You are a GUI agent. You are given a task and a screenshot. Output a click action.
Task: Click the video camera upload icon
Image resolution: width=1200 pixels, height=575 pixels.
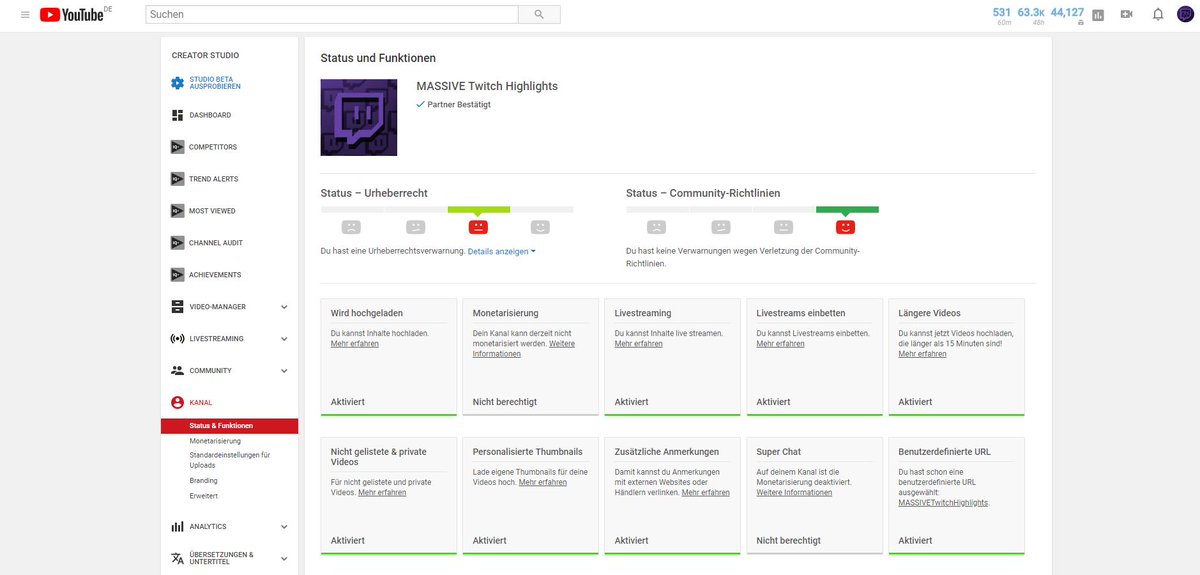(x=1127, y=15)
